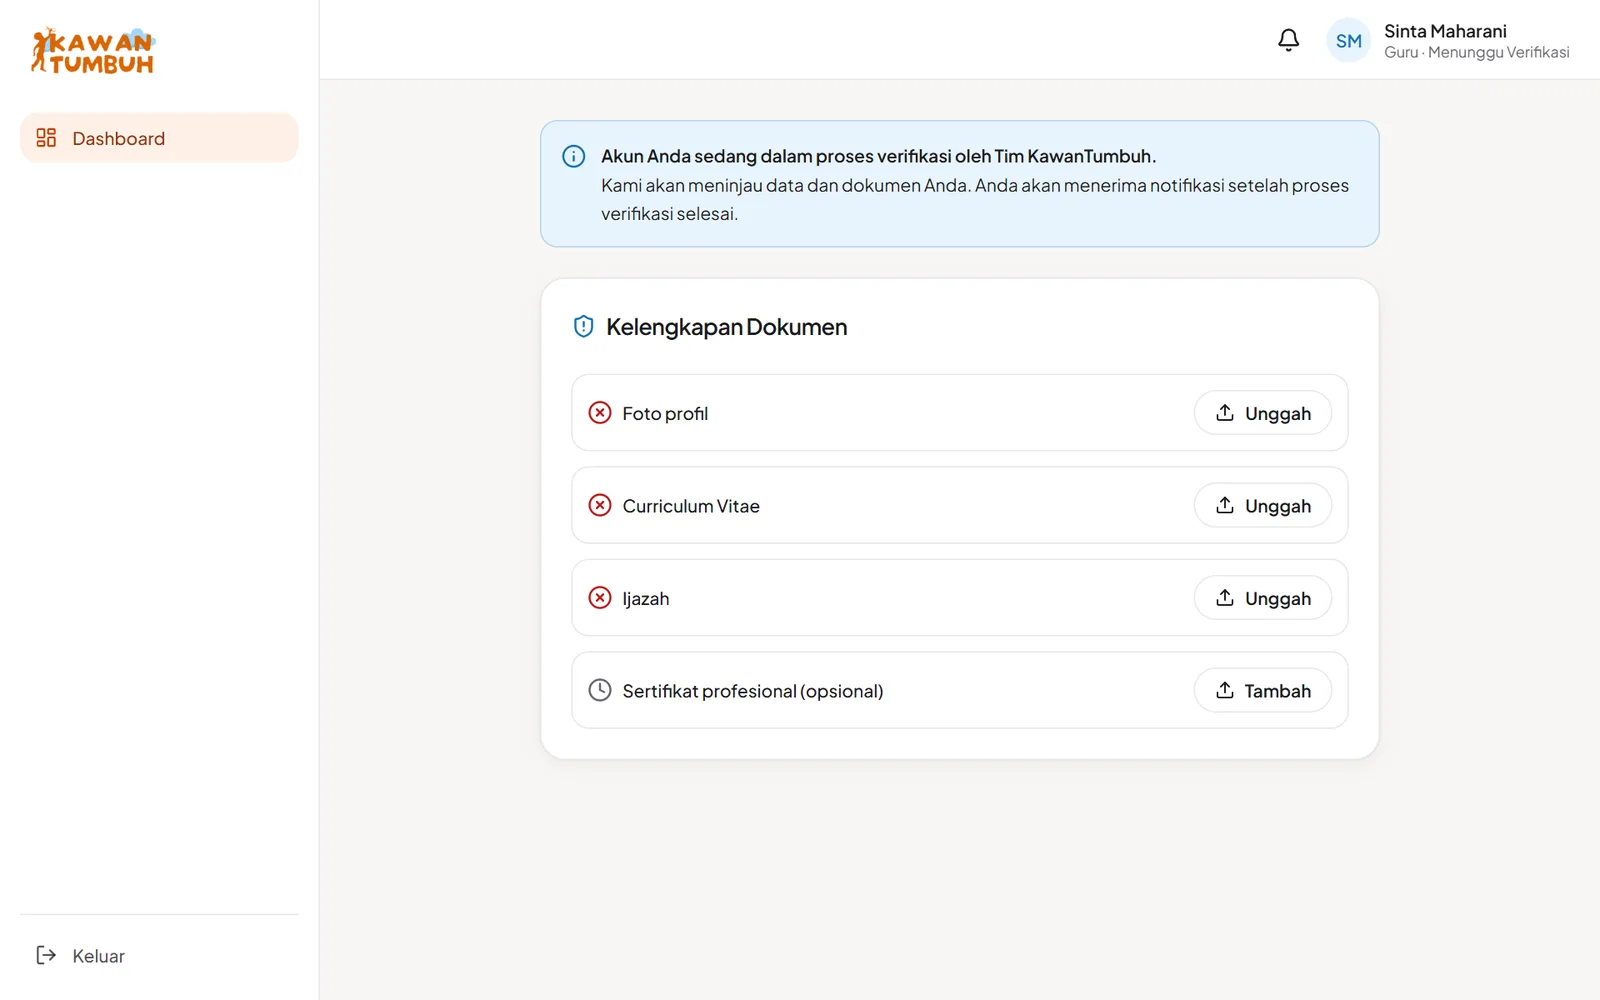This screenshot has height=1000, width=1600.
Task: Click the info icon in the verification banner
Action: point(573,156)
